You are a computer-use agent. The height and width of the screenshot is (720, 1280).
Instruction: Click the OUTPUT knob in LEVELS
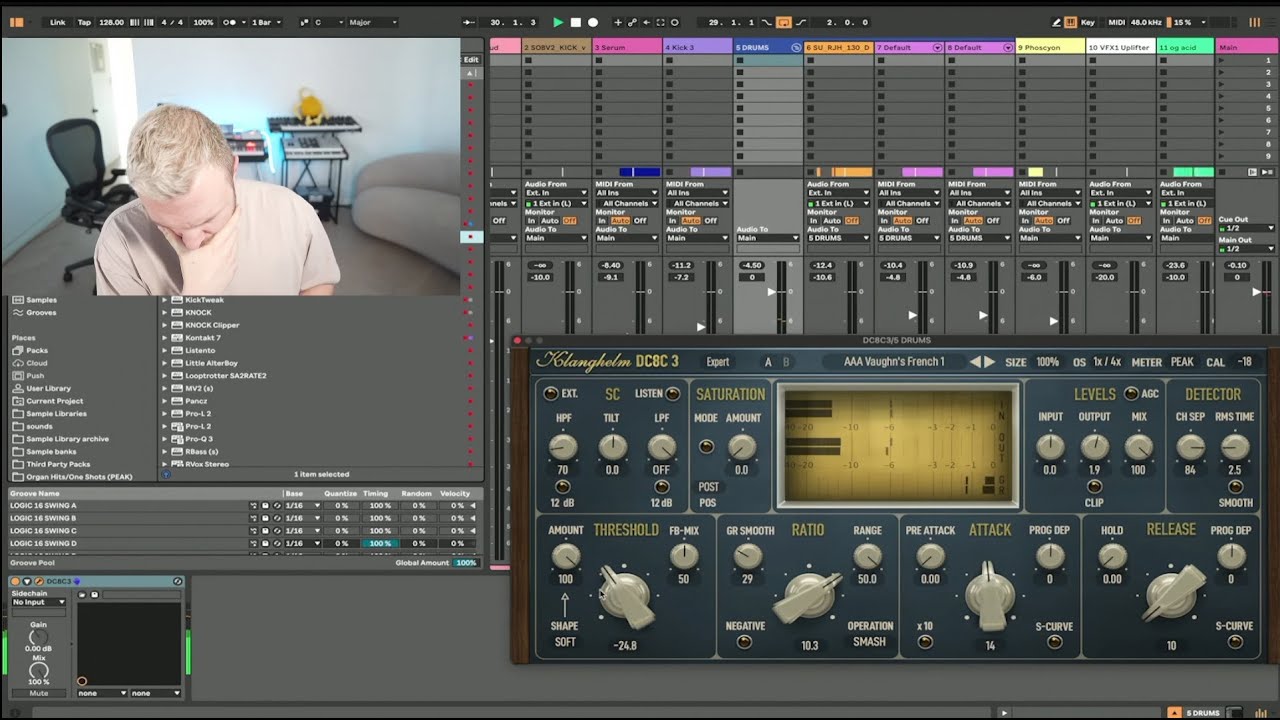pos(1094,447)
